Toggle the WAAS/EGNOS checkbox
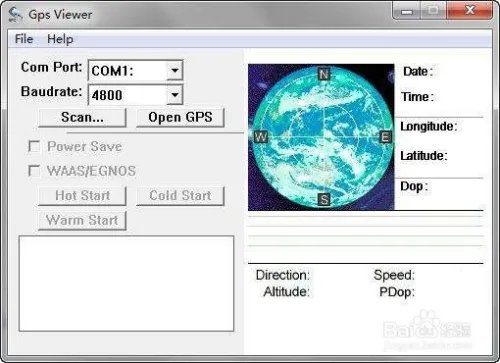This screenshot has width=500, height=363. [34, 171]
